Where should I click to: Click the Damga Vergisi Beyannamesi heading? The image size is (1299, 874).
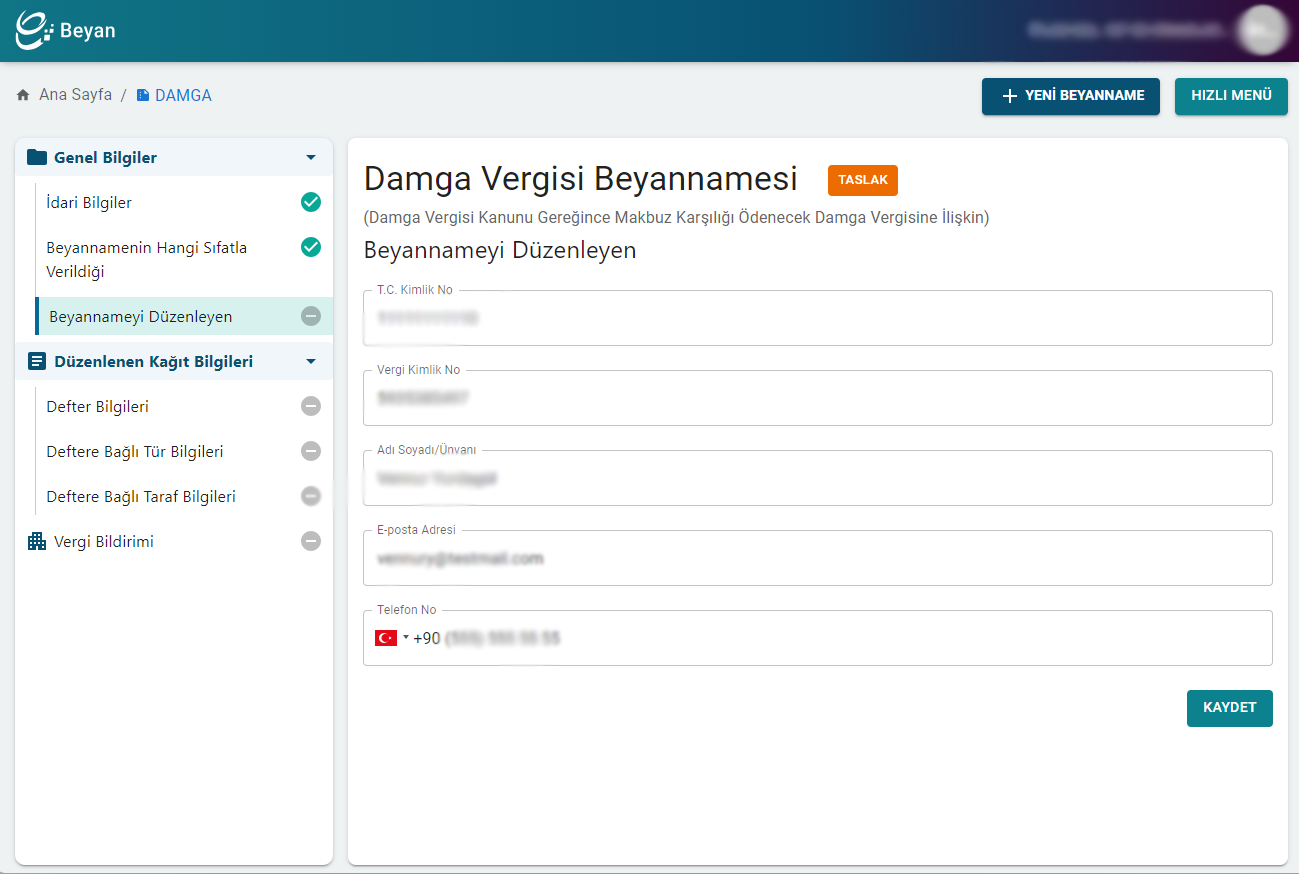[x=581, y=178]
